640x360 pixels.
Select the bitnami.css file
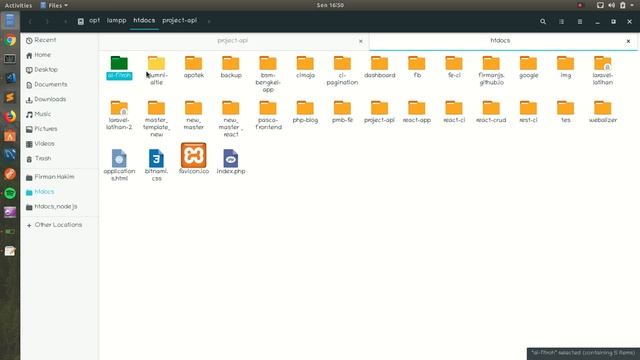coord(156,165)
